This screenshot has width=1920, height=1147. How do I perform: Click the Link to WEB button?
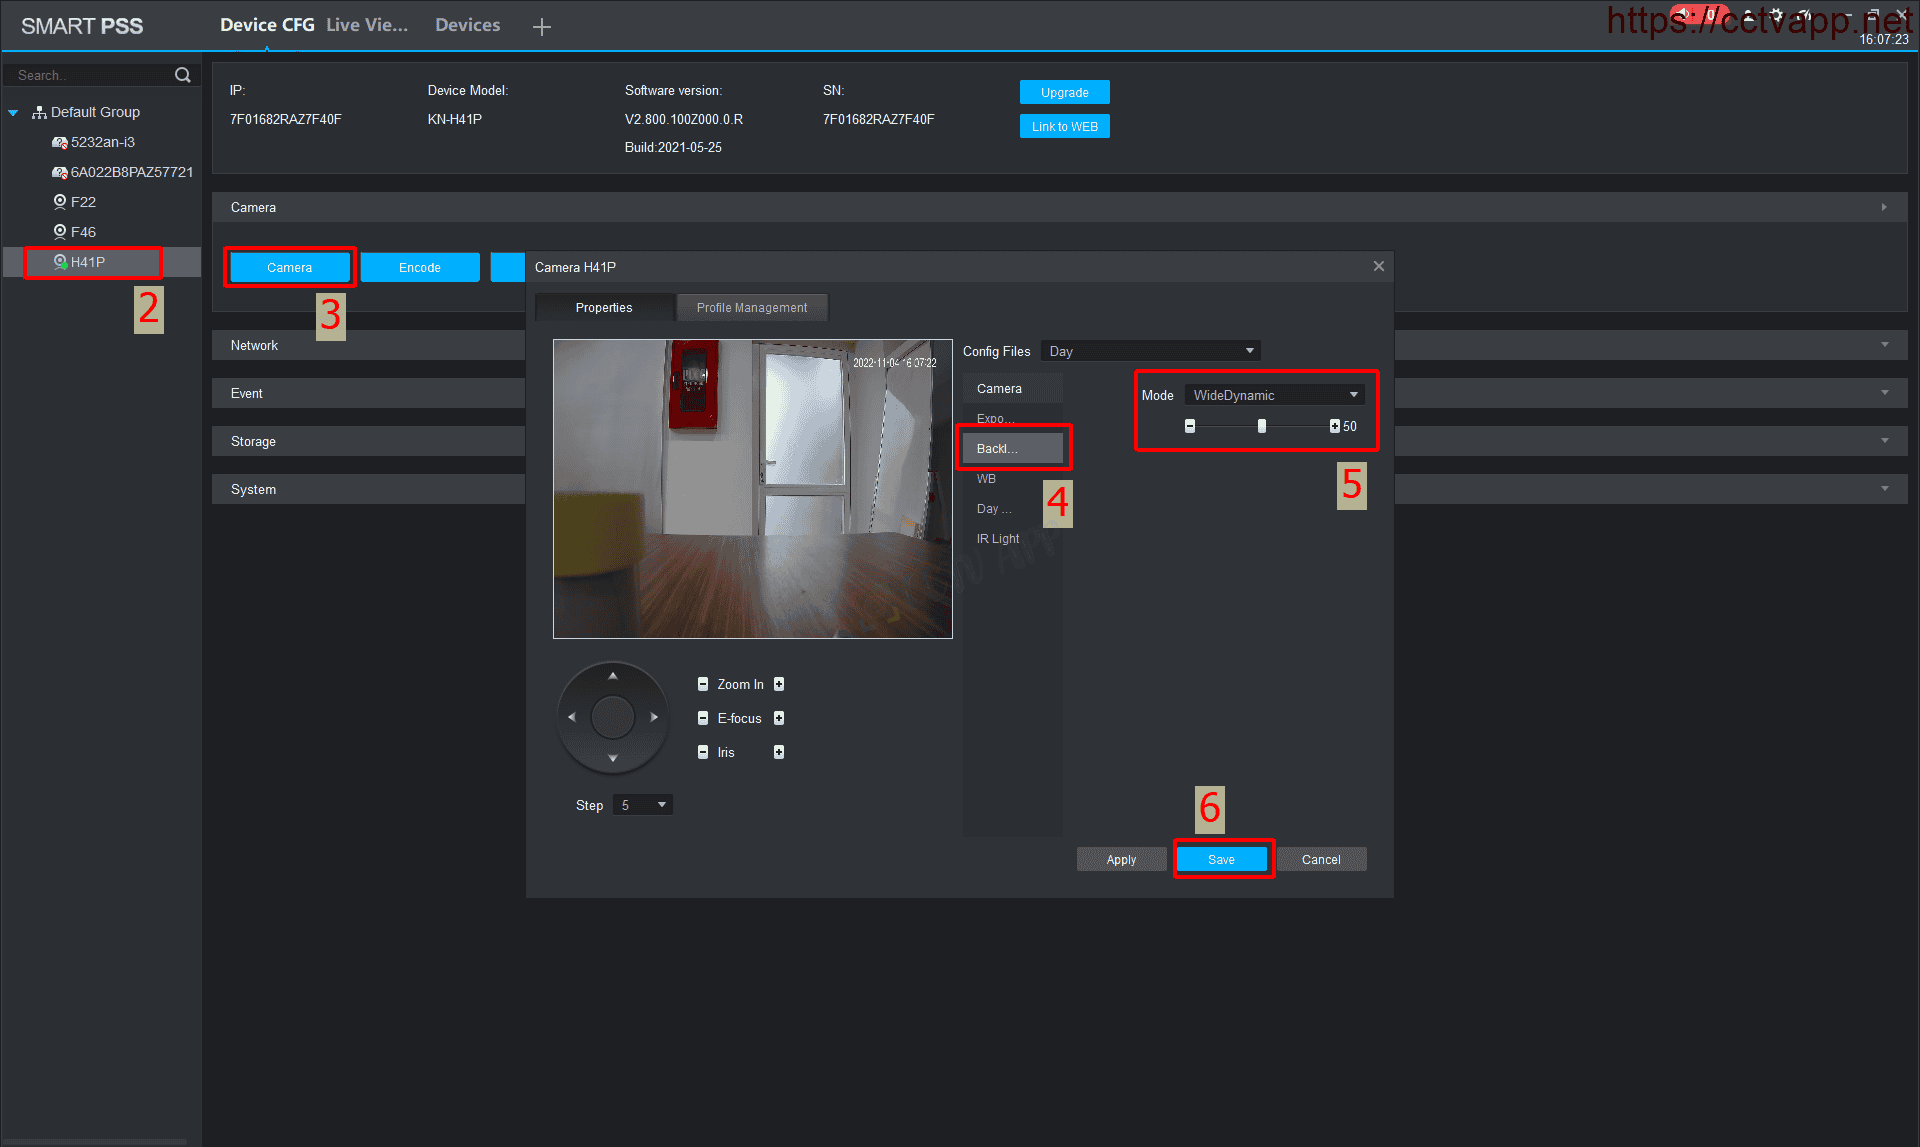[1064, 127]
